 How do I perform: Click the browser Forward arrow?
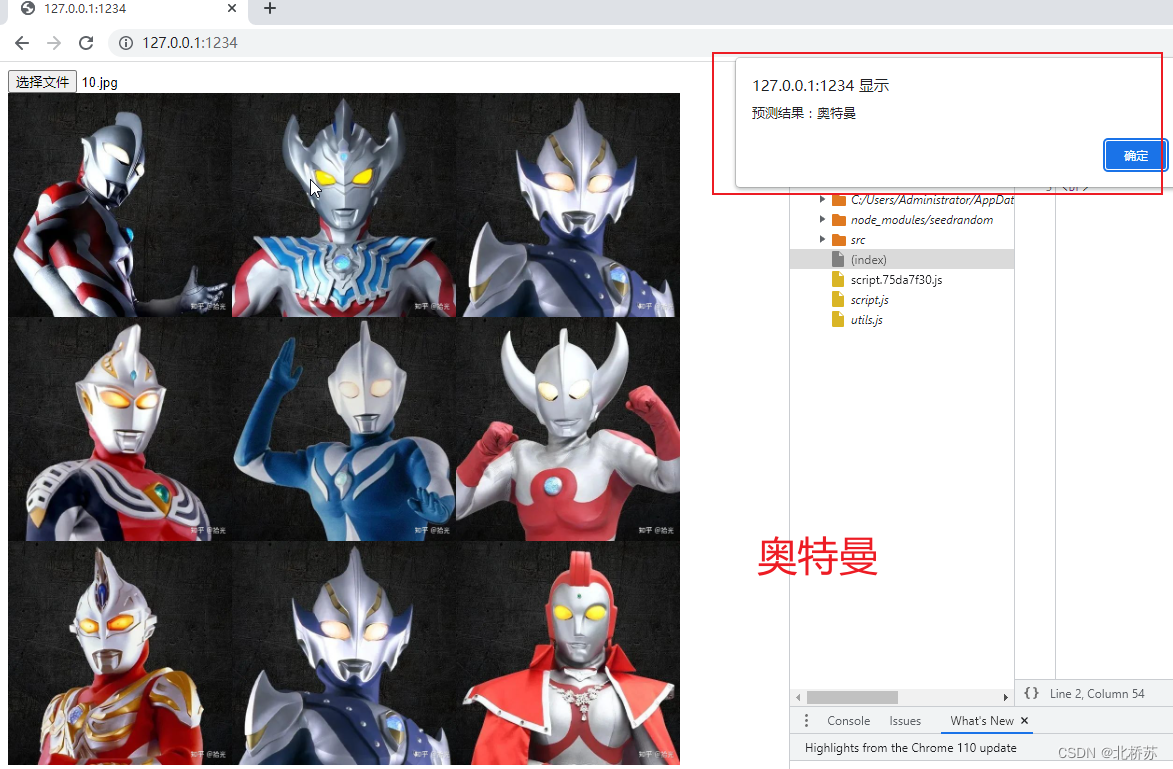pos(54,43)
